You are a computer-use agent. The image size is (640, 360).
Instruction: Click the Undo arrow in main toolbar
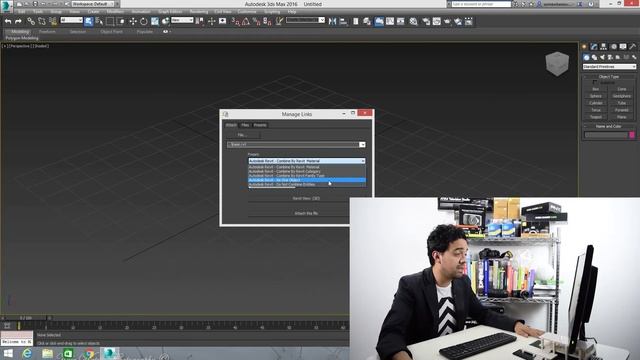[8, 21]
